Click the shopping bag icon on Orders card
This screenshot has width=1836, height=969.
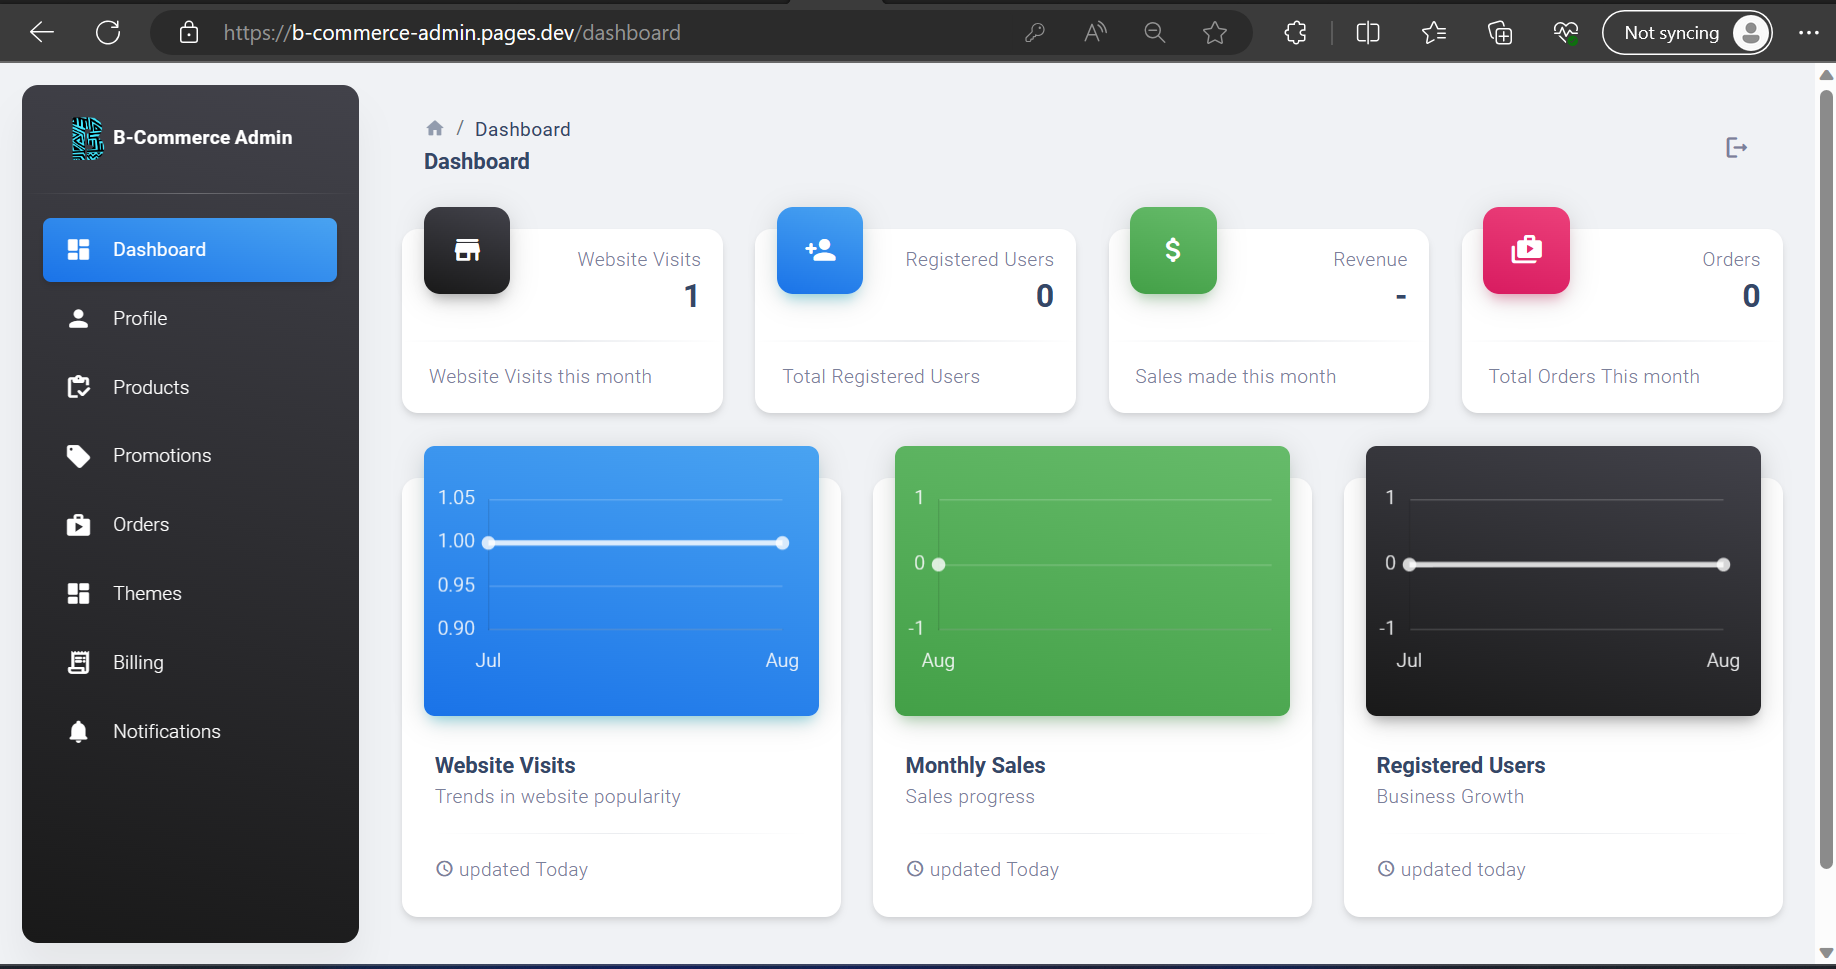1525,250
